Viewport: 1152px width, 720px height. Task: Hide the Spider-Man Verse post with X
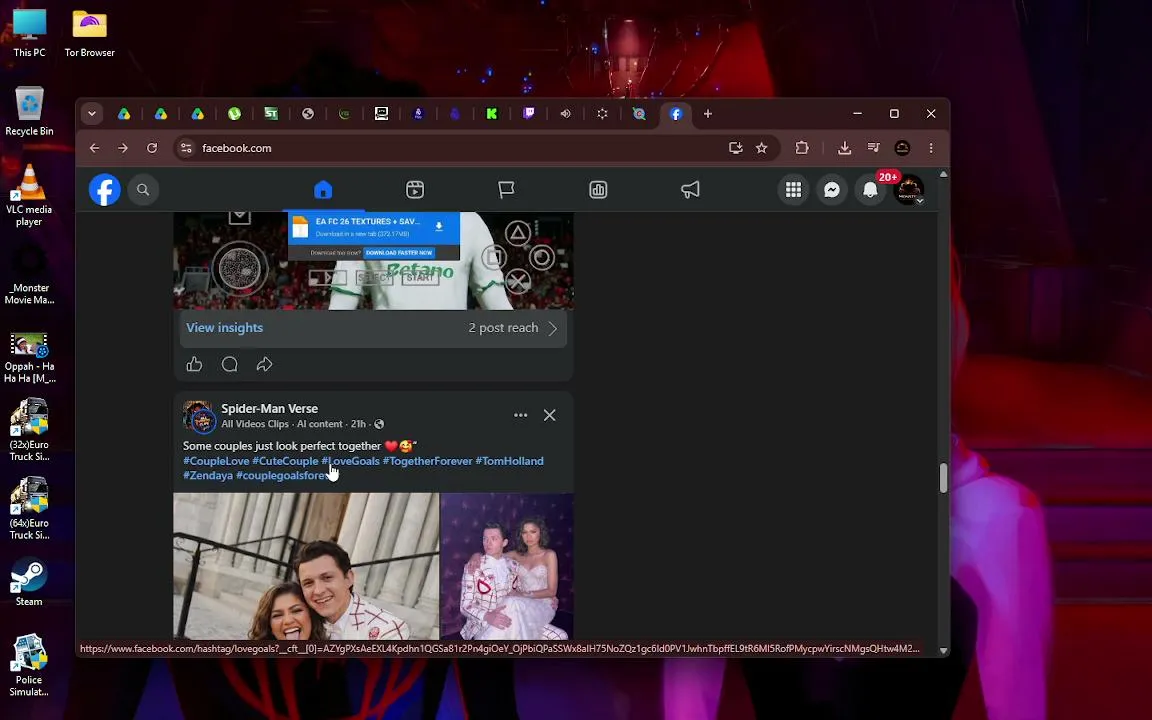[x=550, y=415]
